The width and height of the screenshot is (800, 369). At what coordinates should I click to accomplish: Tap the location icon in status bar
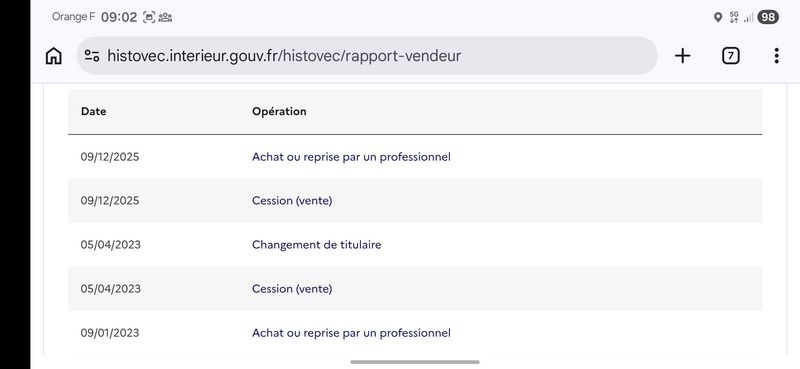click(718, 17)
